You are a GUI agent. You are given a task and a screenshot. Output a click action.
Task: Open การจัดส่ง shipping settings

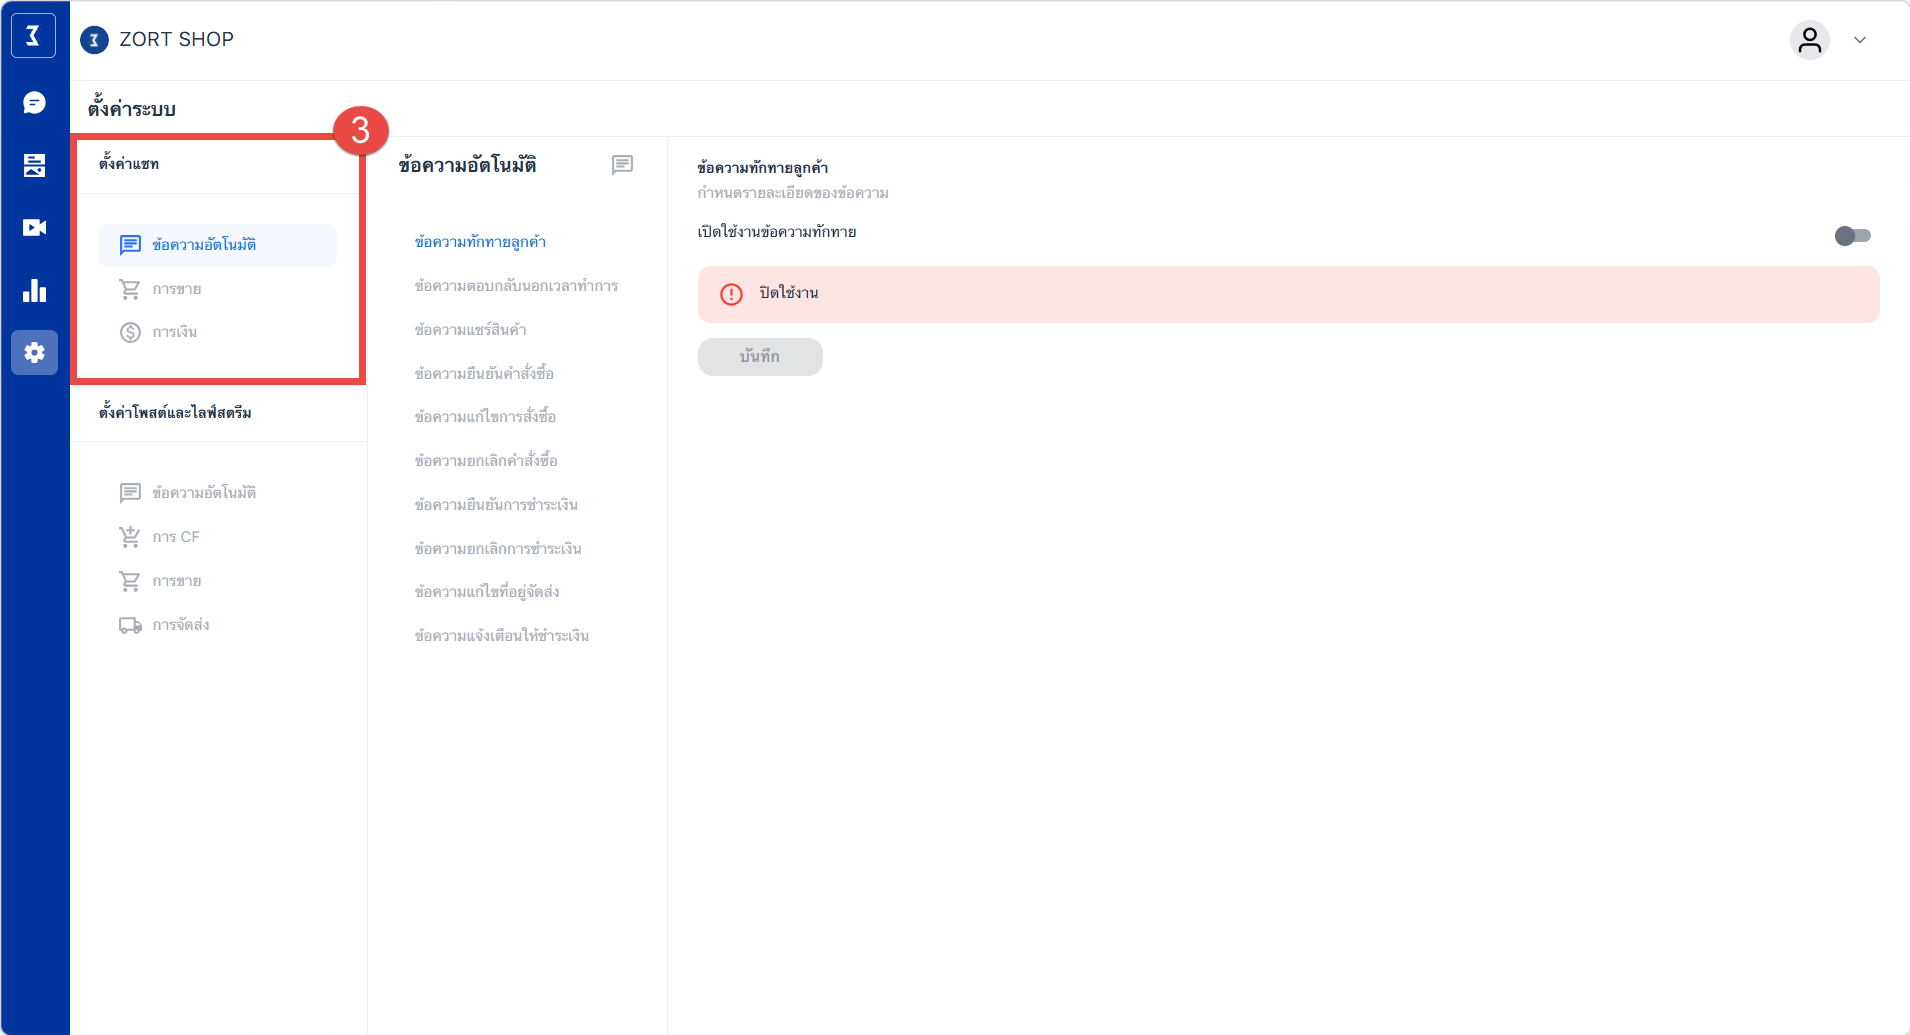pos(180,625)
